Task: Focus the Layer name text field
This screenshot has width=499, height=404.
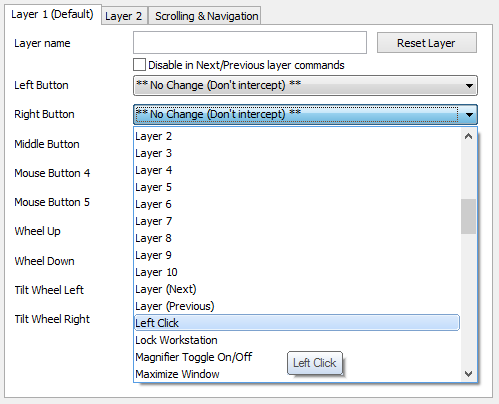Action: pyautogui.click(x=250, y=43)
